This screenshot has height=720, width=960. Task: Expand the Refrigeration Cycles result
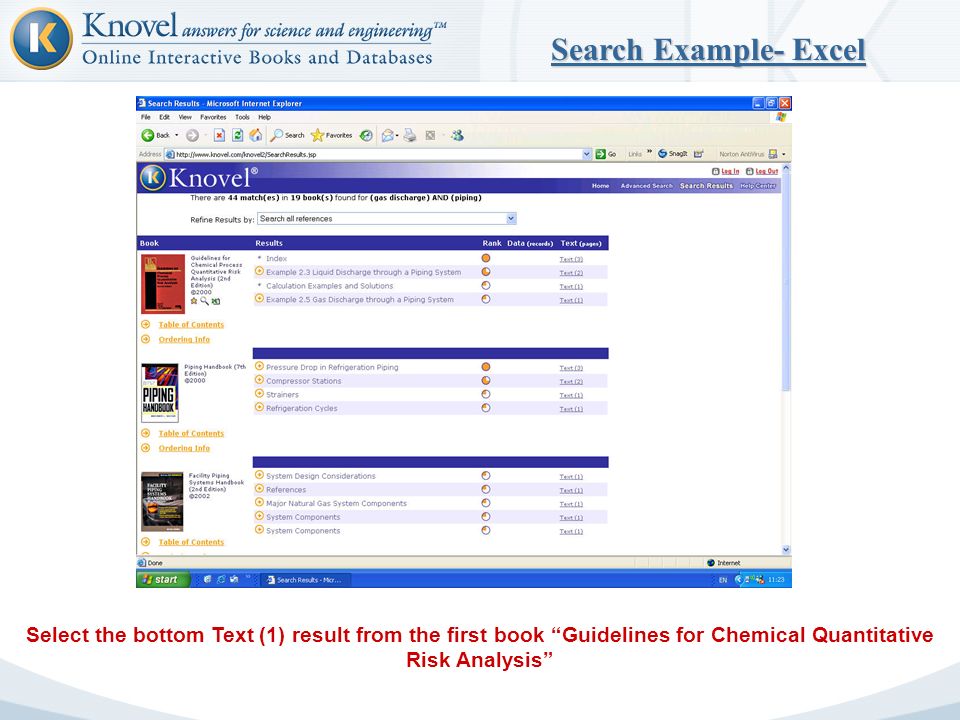259,407
